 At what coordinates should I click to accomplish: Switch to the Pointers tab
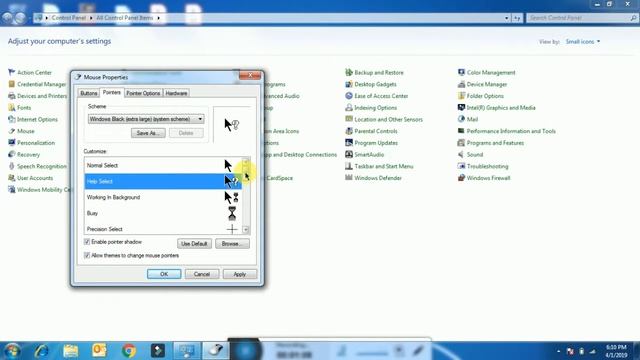[x=111, y=93]
